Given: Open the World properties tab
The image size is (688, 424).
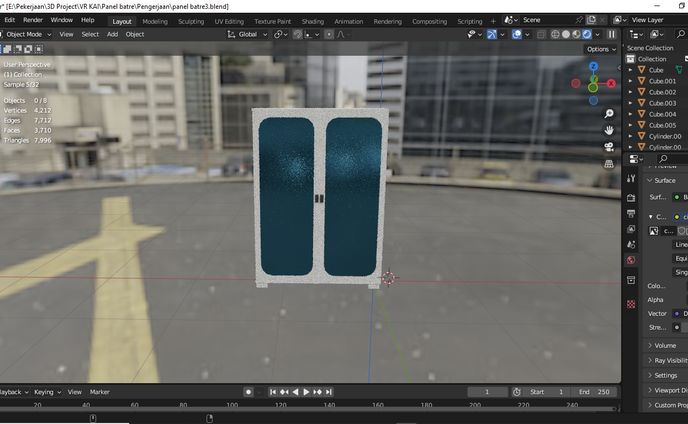Looking at the screenshot, I should 631,260.
